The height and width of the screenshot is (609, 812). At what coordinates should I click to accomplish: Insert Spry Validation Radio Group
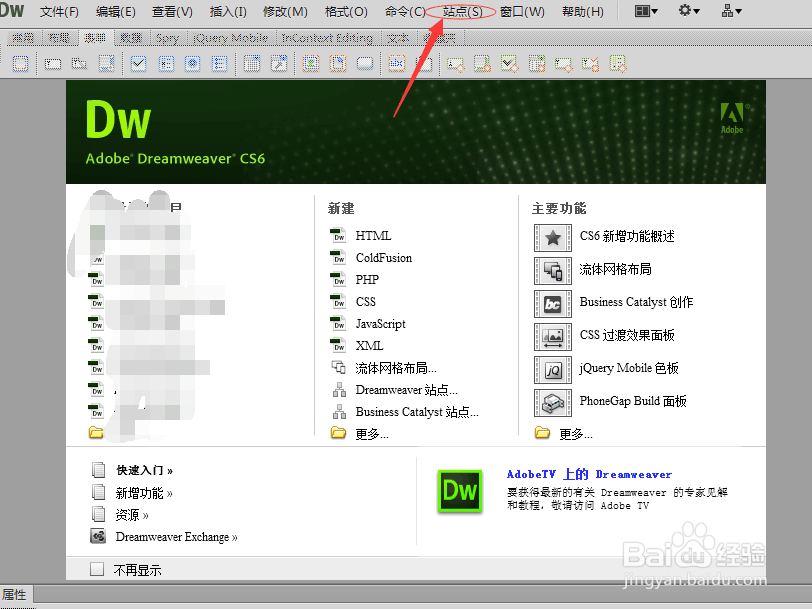click(617, 64)
